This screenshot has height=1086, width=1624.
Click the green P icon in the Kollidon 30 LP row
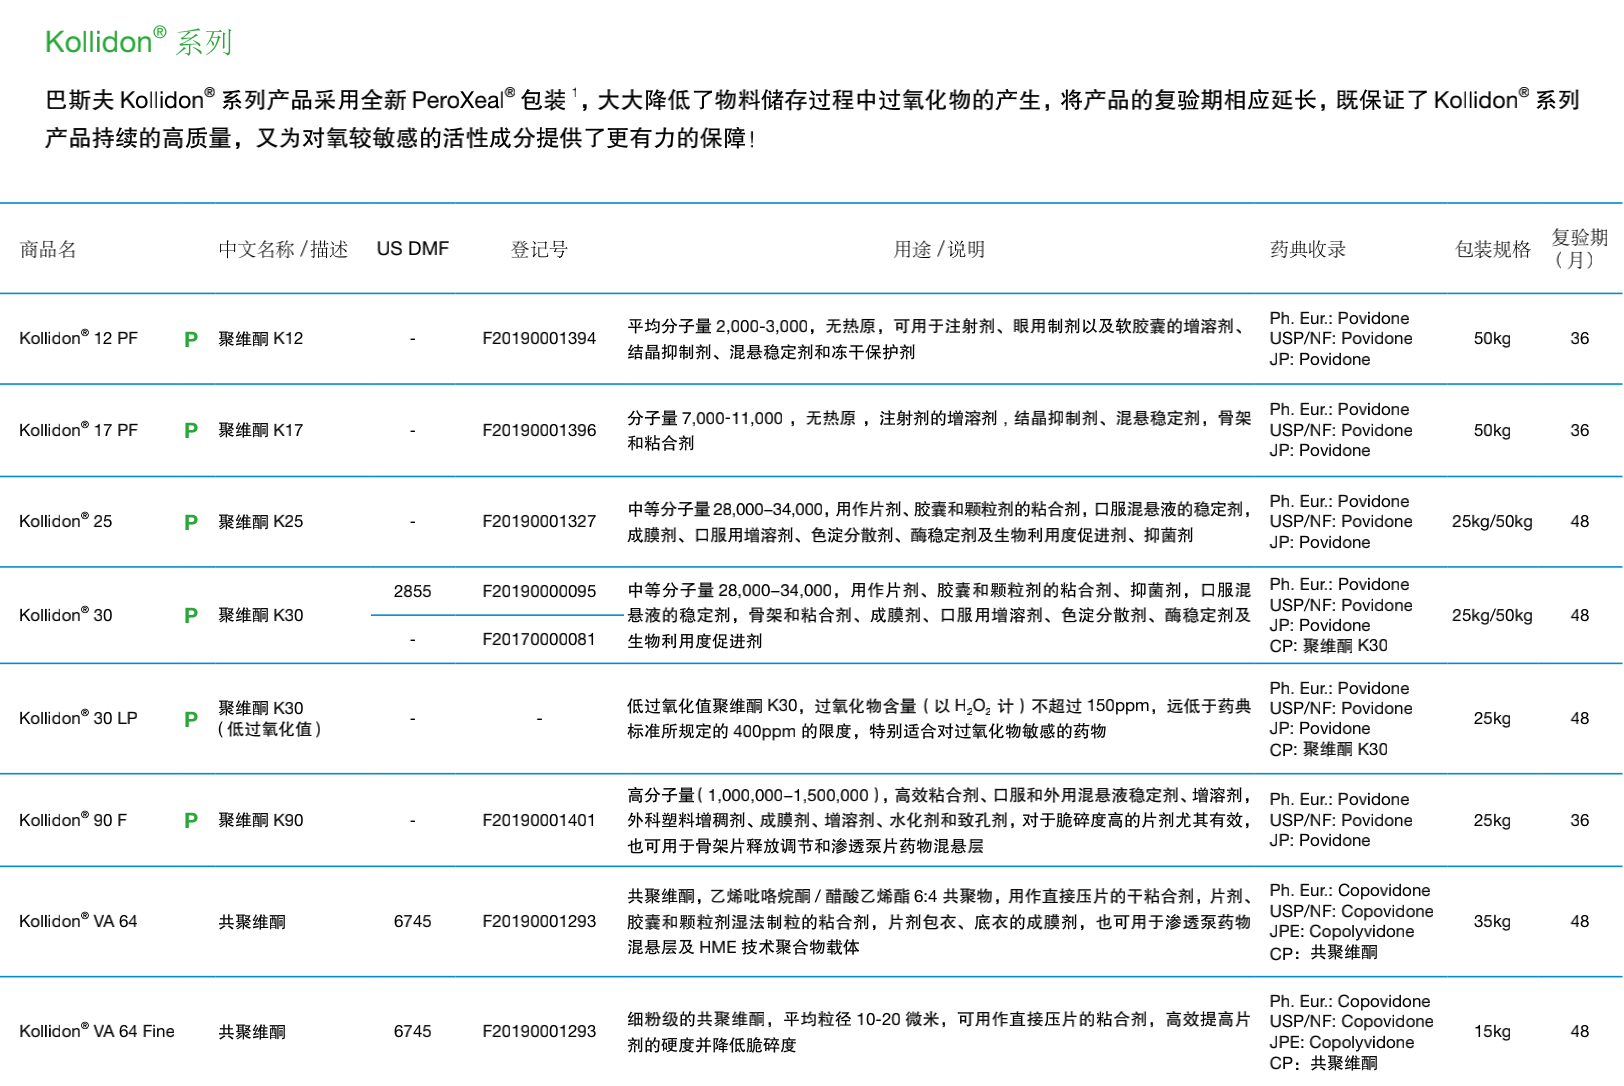[x=191, y=719]
